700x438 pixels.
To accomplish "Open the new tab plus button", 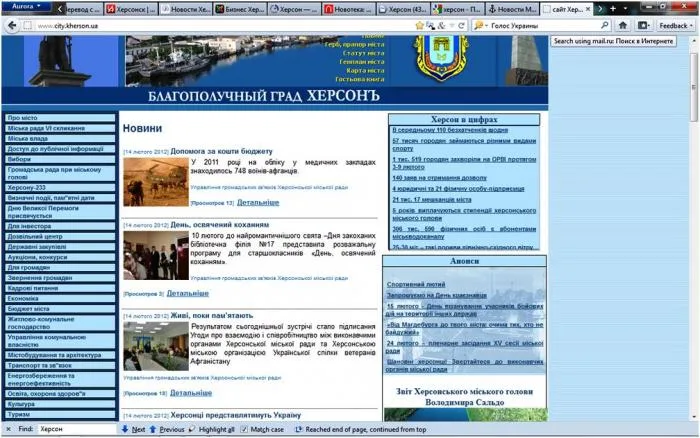I will (x=613, y=8).
